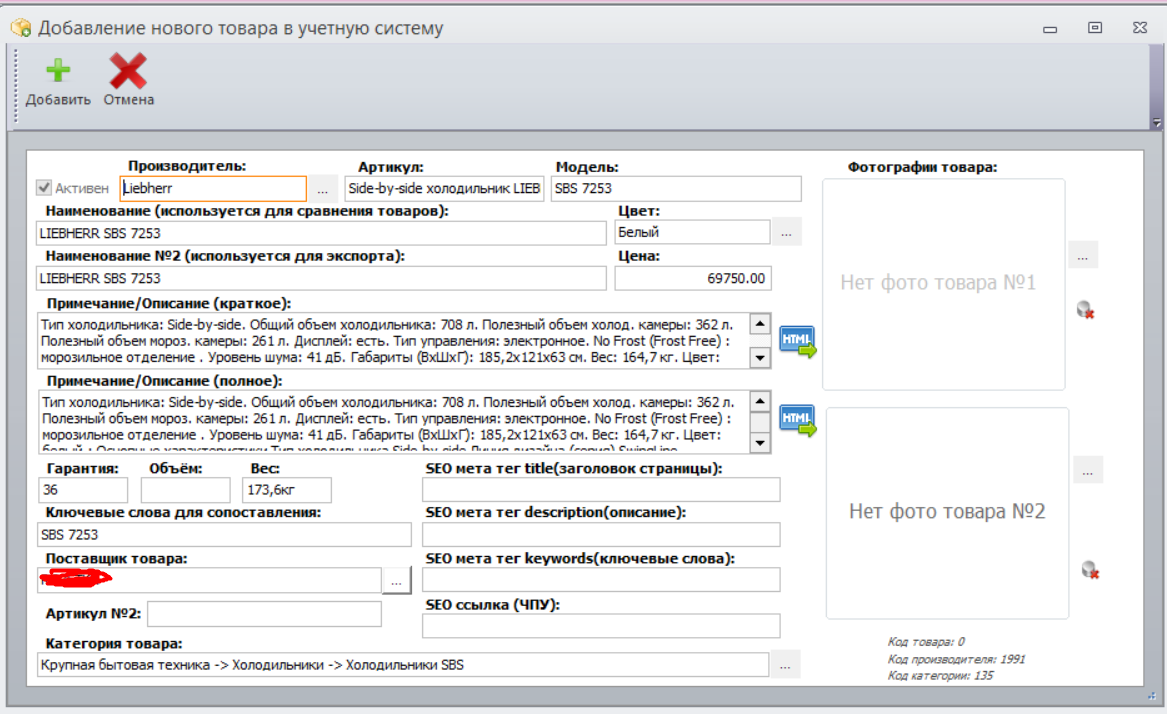This screenshot has height=714, width=1167.
Task: Click the empty Объём field
Action: pyautogui.click(x=185, y=490)
